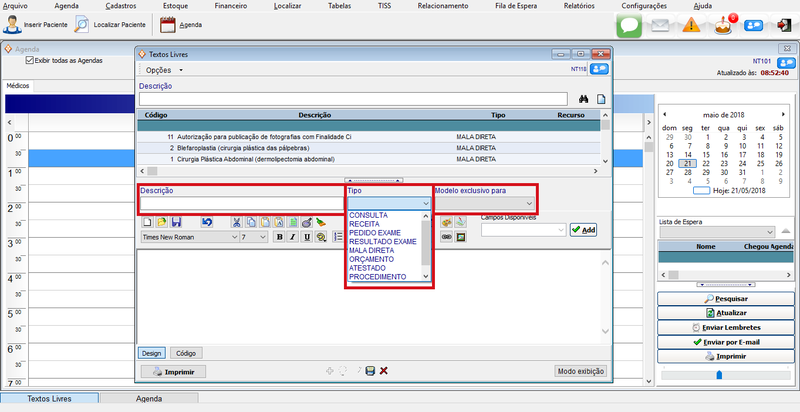Click the envelope mail icon
Viewport: 800px width, 412px height.
point(660,26)
